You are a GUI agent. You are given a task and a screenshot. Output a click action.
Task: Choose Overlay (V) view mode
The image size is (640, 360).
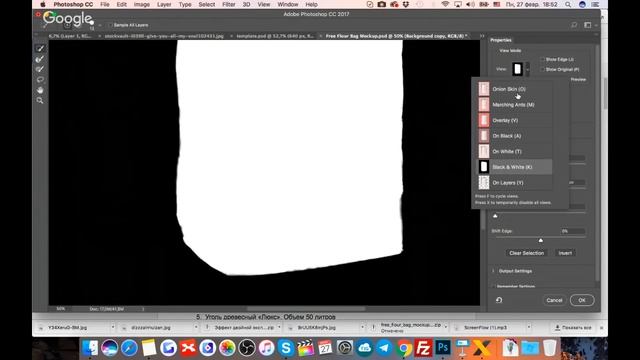(515, 120)
